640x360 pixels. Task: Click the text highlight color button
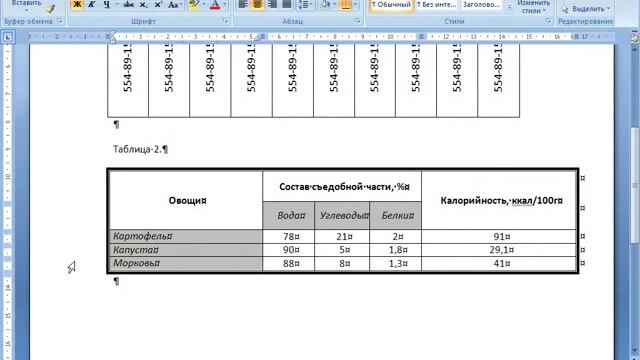[194, 4]
